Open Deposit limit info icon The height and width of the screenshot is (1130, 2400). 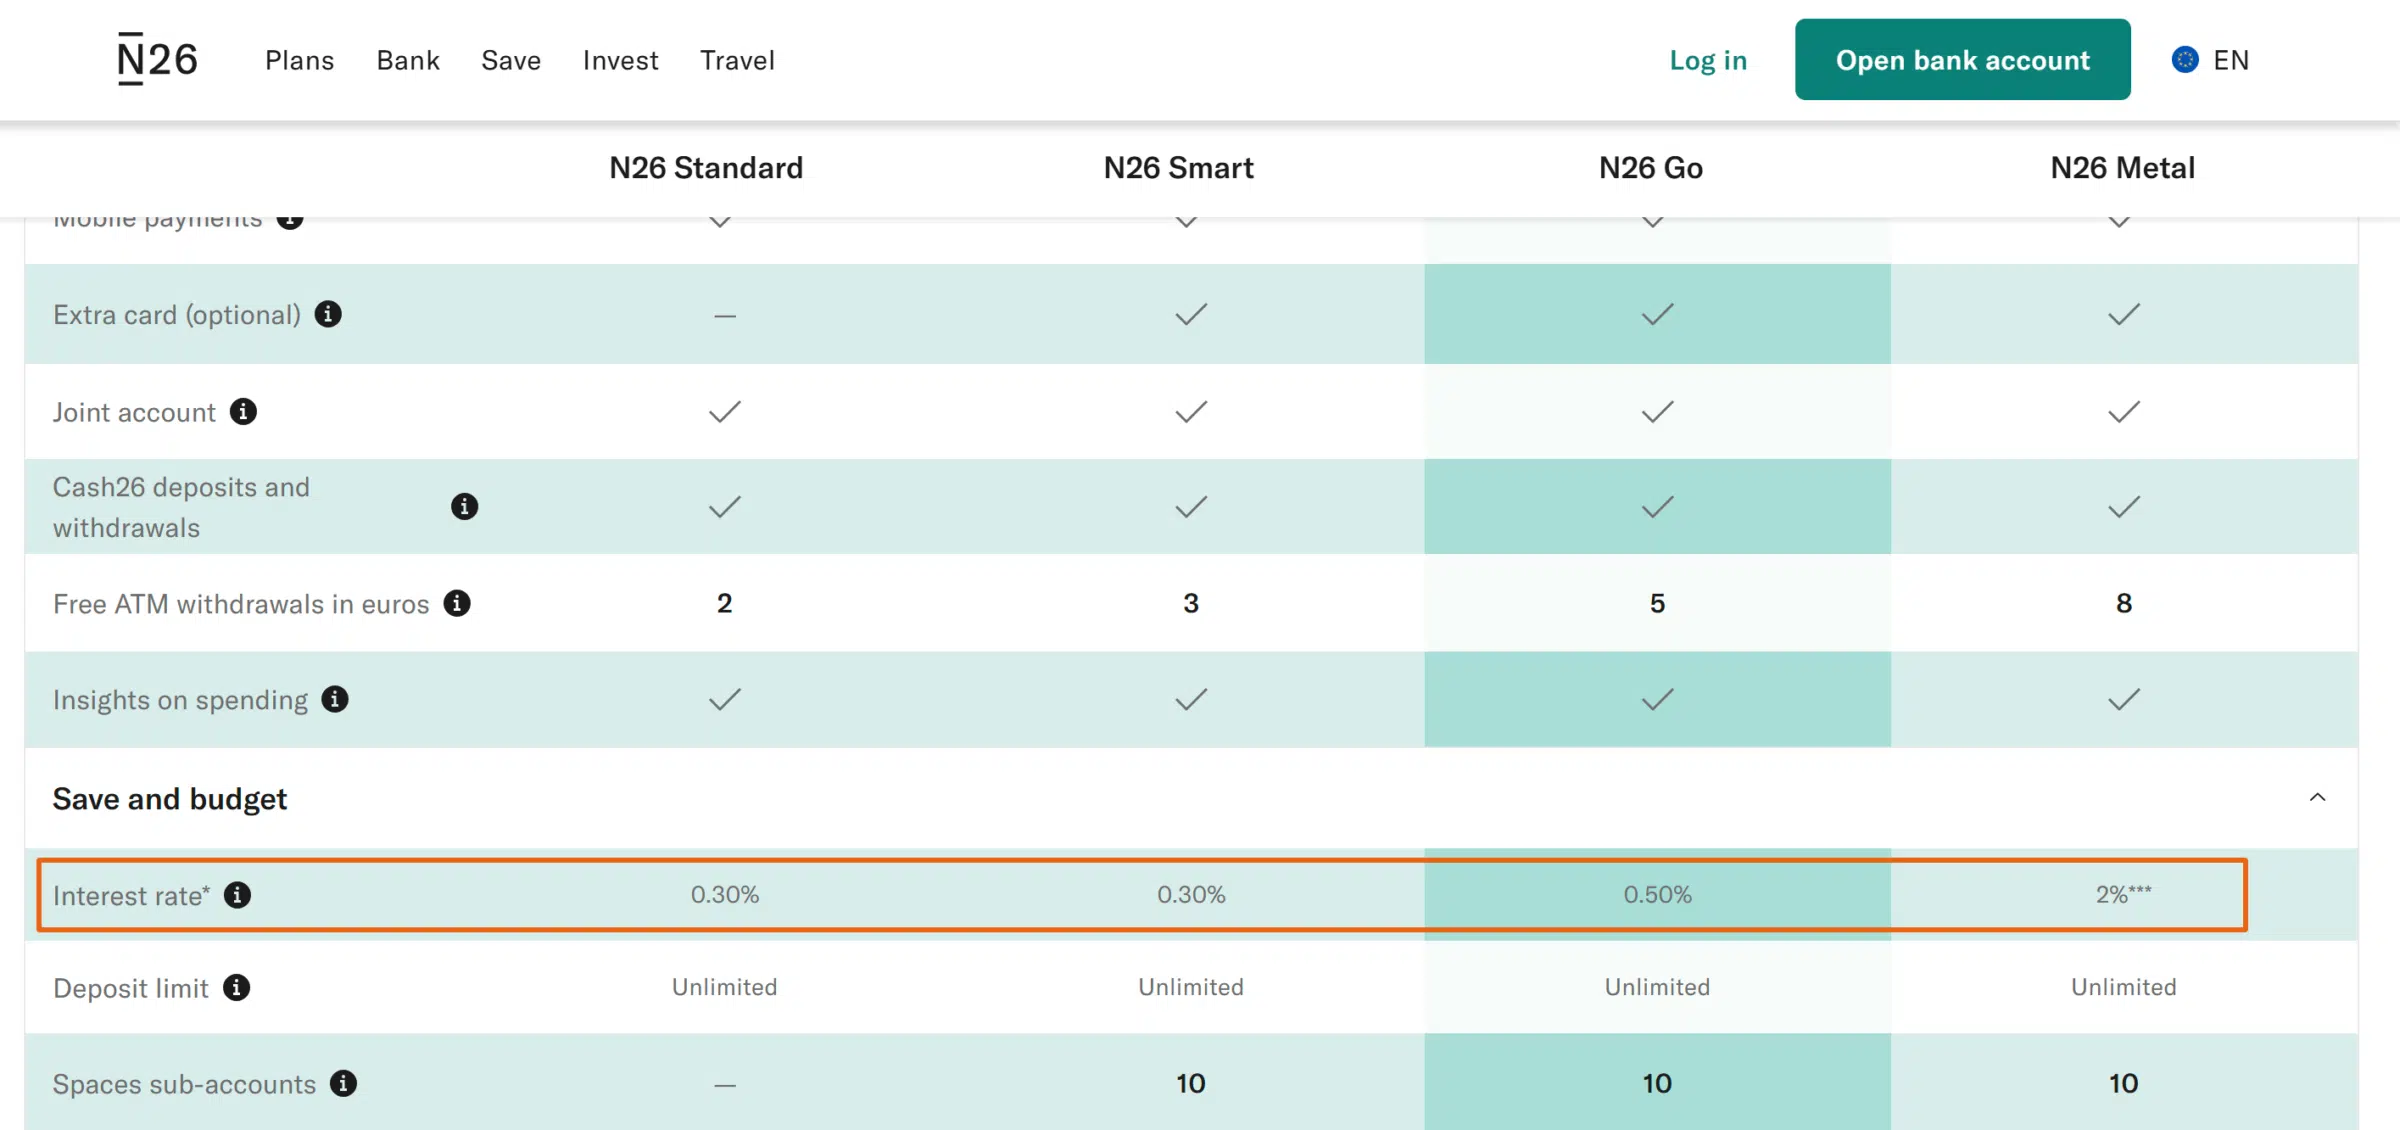(x=236, y=987)
